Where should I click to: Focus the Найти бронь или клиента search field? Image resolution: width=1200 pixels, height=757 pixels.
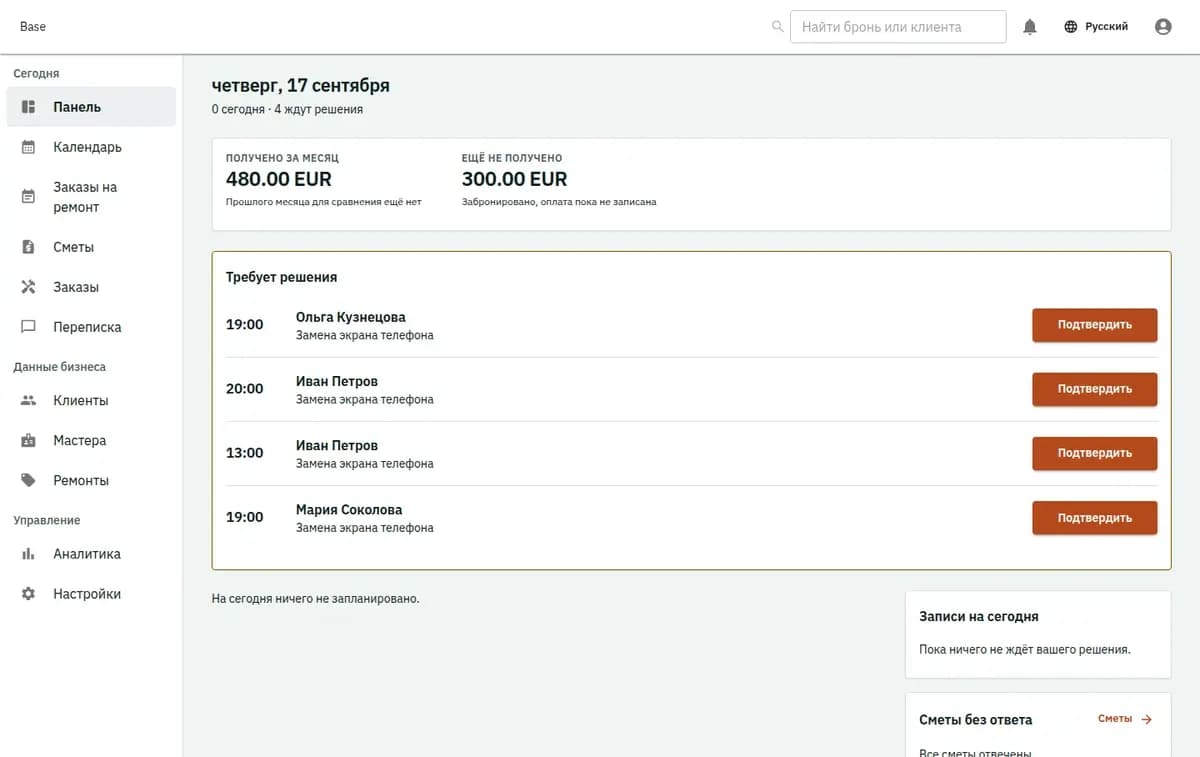(898, 27)
